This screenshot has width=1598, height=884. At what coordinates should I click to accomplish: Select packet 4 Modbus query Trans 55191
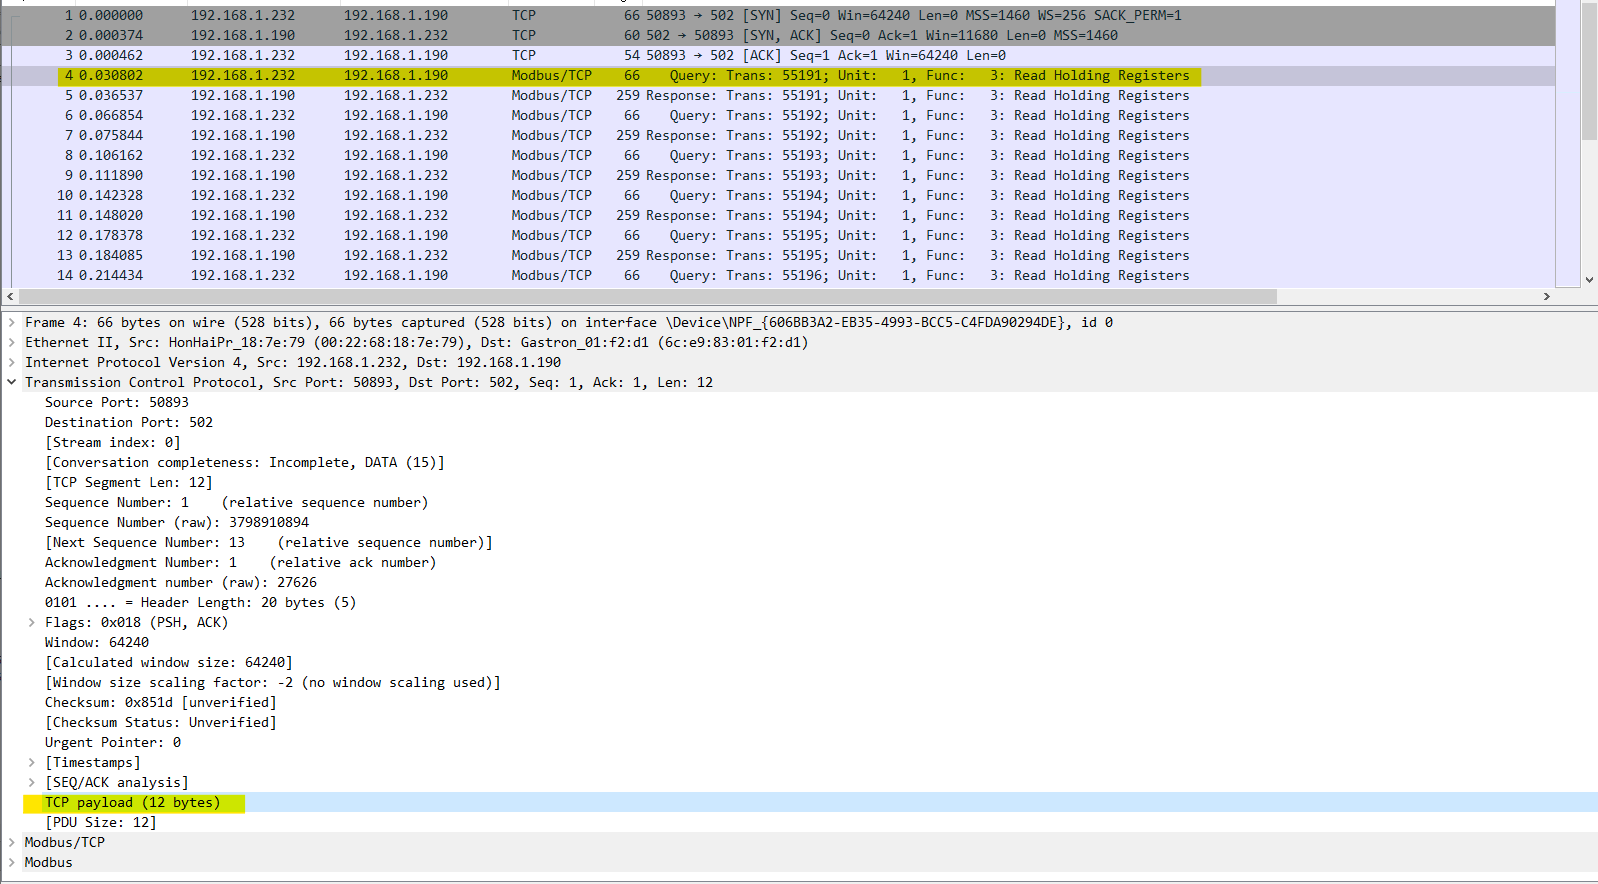778,75
